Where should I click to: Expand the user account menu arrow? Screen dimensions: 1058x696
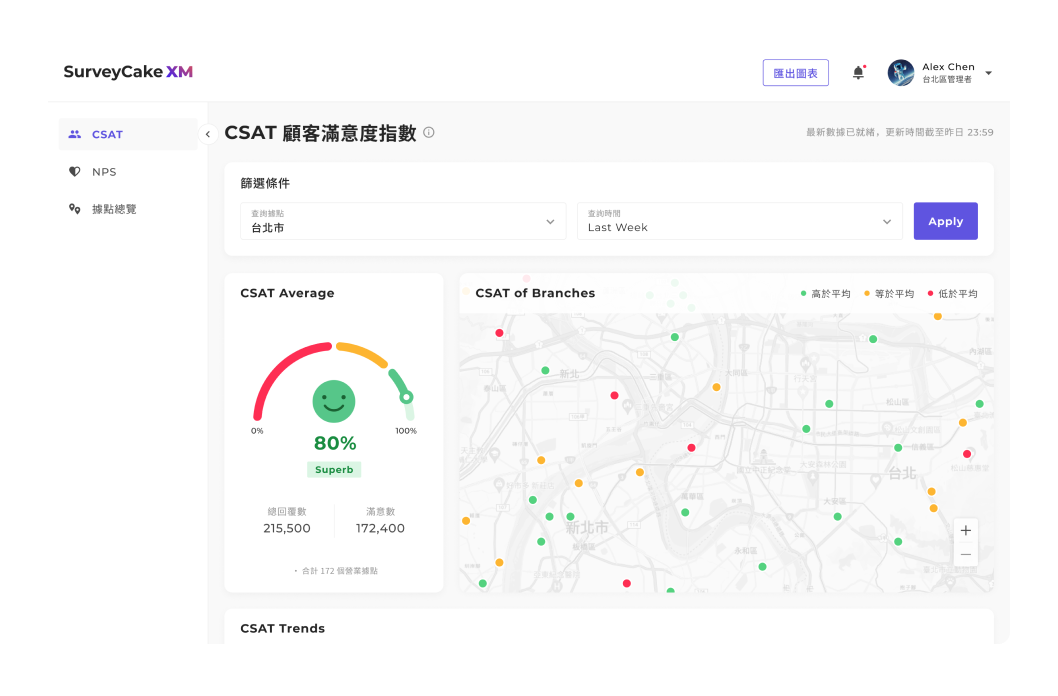pos(988,73)
